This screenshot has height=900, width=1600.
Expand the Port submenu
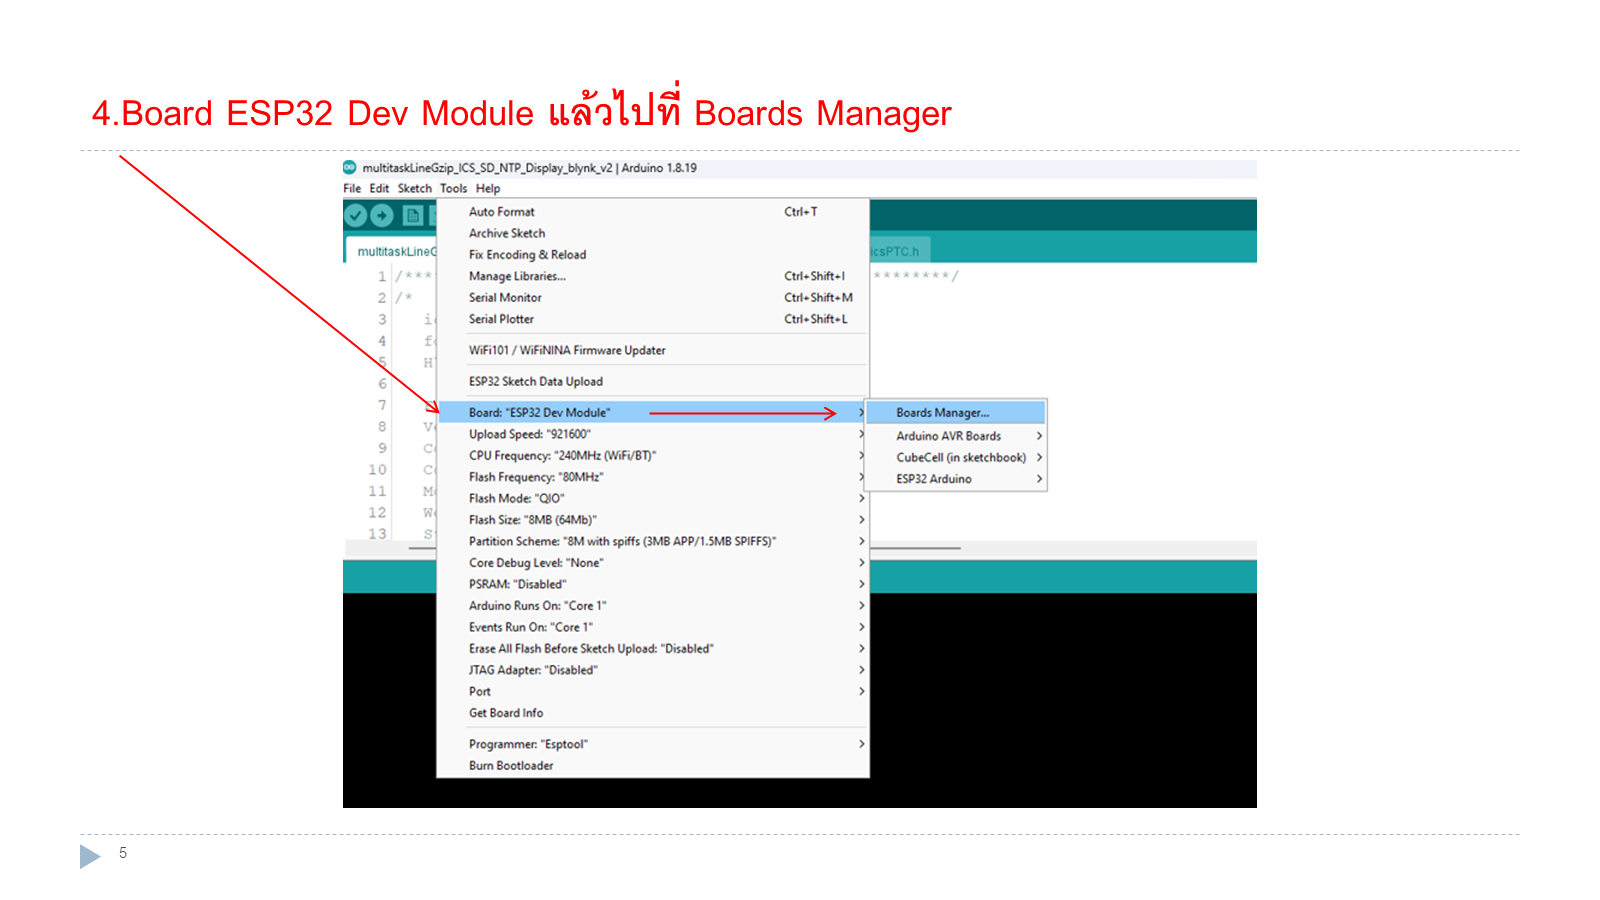point(653,692)
